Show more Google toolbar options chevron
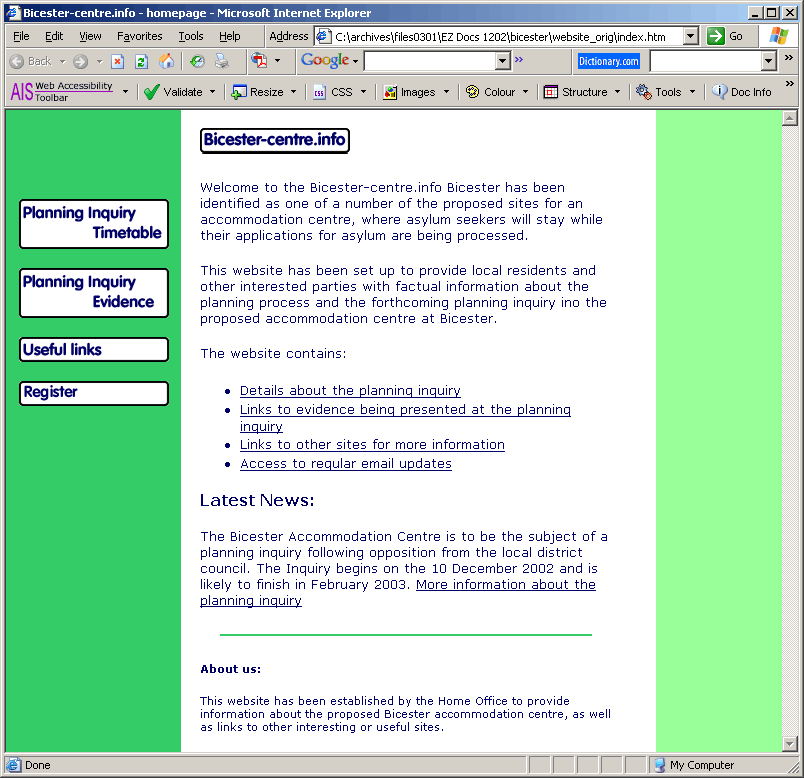This screenshot has height=778, width=804. [x=519, y=59]
